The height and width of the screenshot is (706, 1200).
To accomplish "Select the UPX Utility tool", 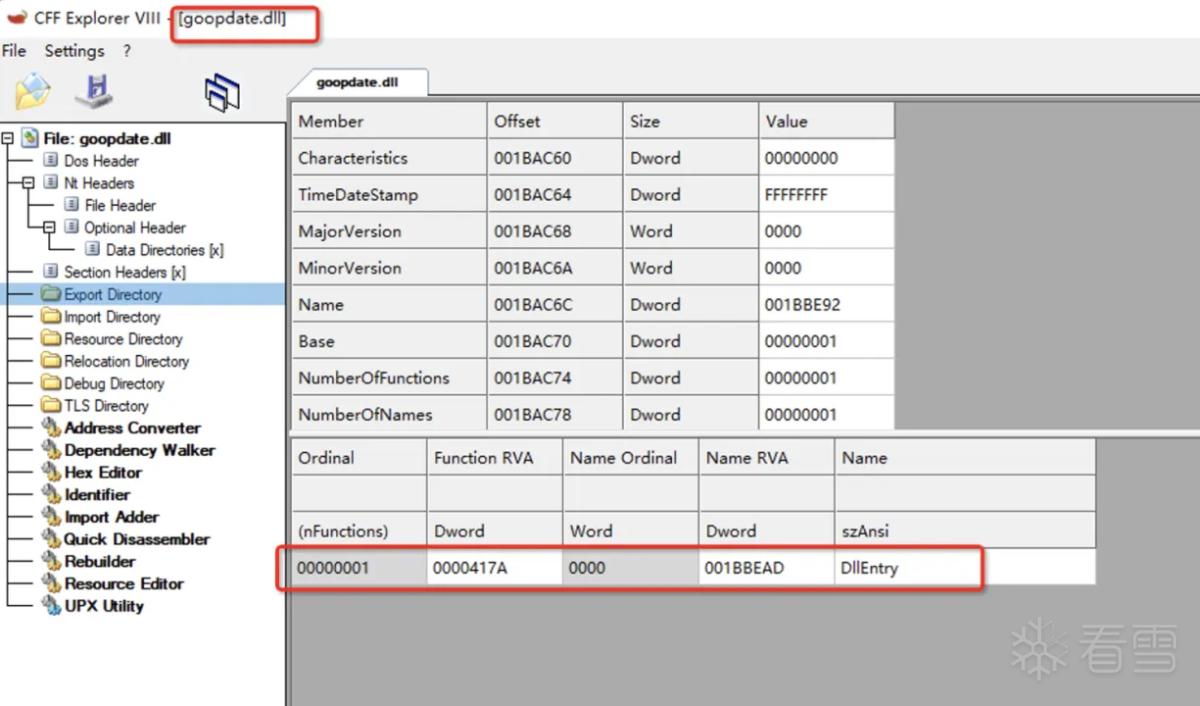I will (x=104, y=606).
